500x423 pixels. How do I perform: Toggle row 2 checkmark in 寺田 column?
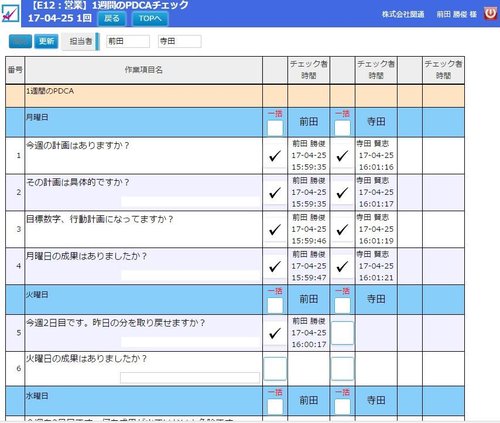click(342, 193)
